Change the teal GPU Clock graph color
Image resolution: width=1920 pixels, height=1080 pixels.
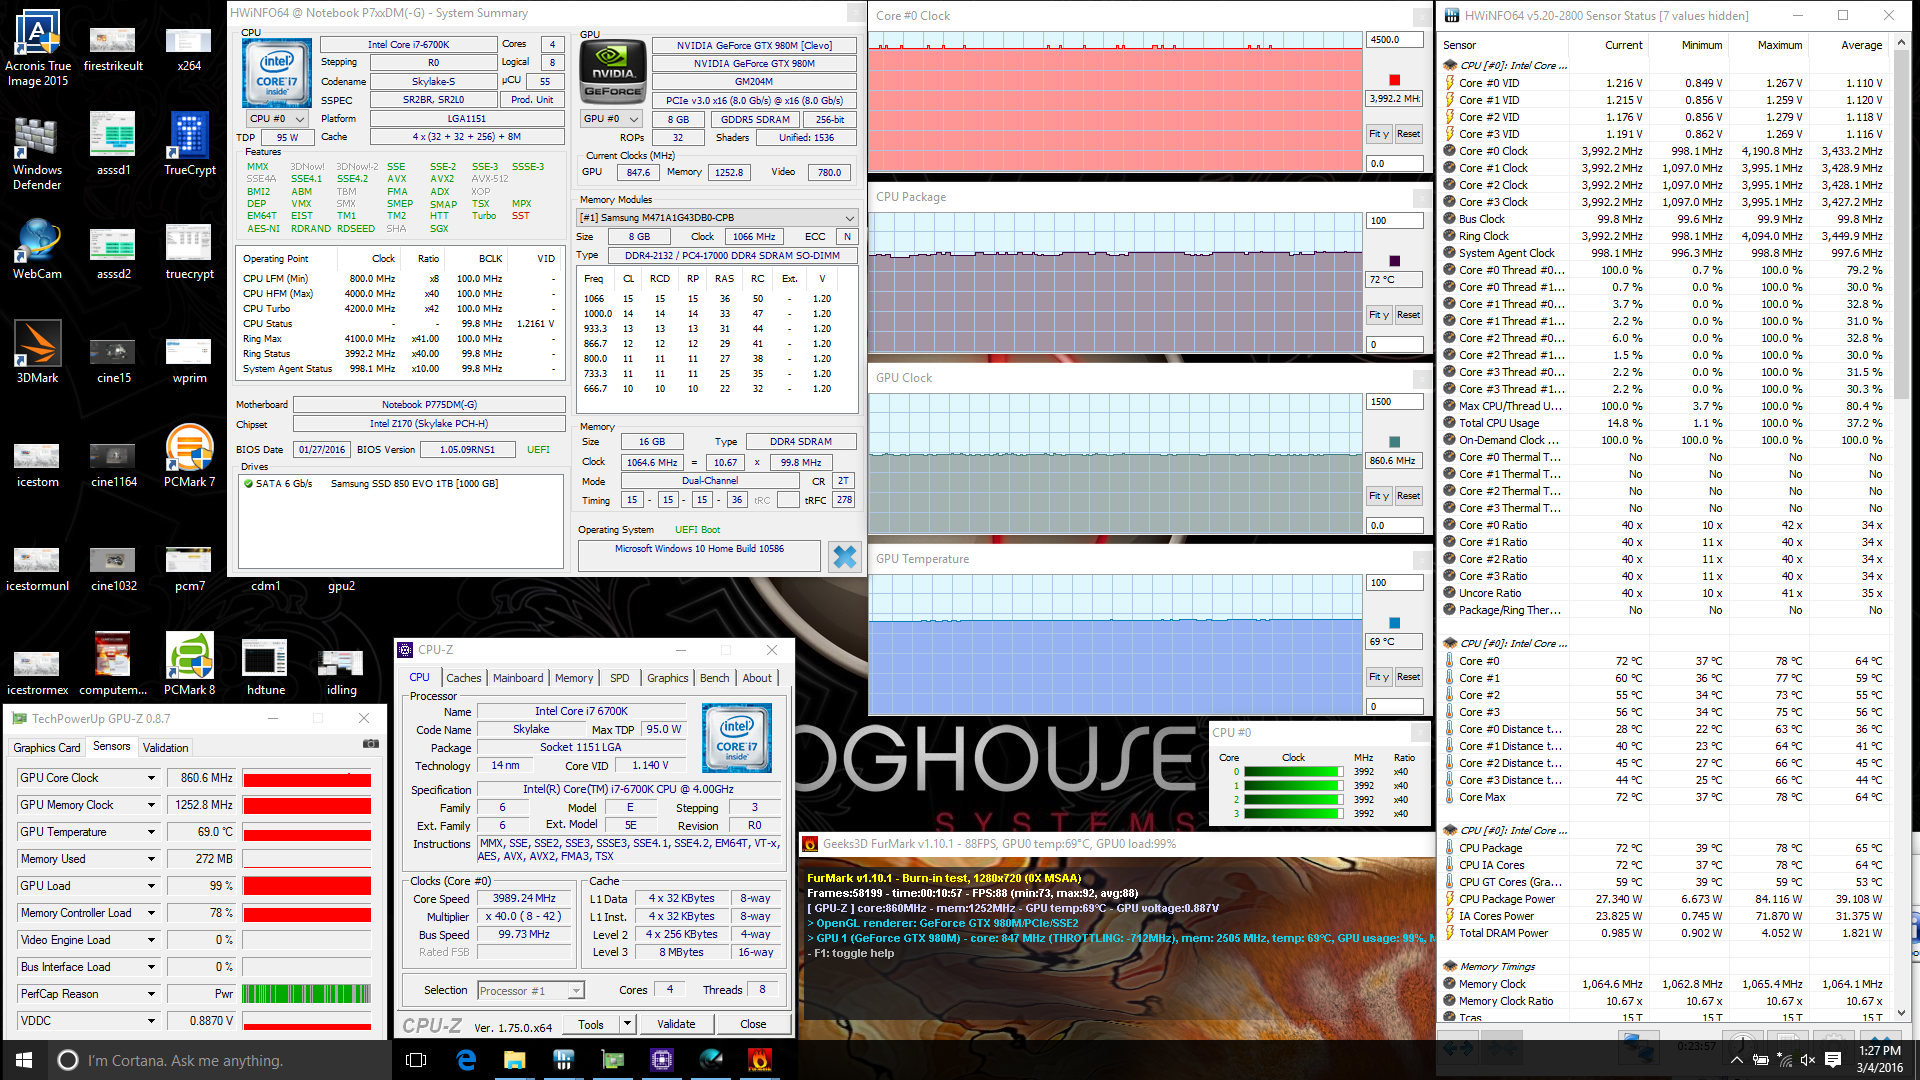[x=1394, y=442]
